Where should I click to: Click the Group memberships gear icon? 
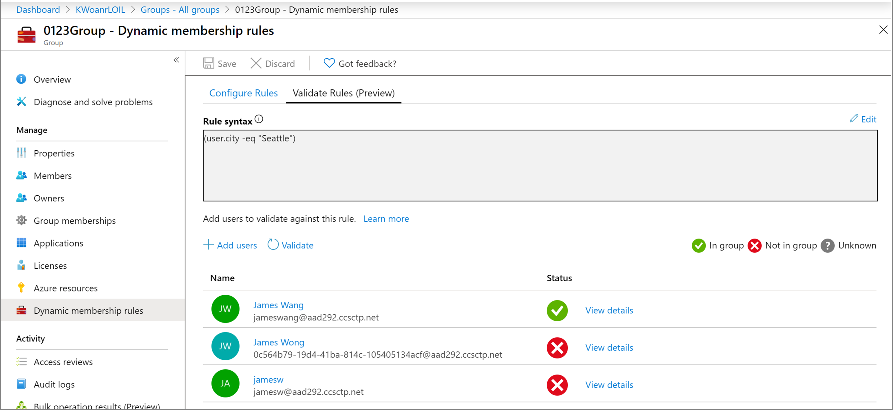(x=22, y=220)
